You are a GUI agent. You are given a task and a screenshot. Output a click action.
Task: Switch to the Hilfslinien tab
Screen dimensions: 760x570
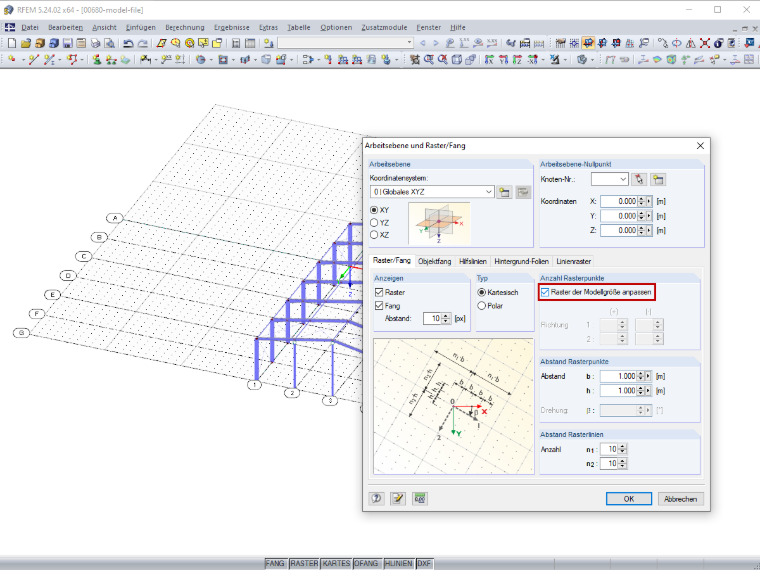click(x=473, y=261)
